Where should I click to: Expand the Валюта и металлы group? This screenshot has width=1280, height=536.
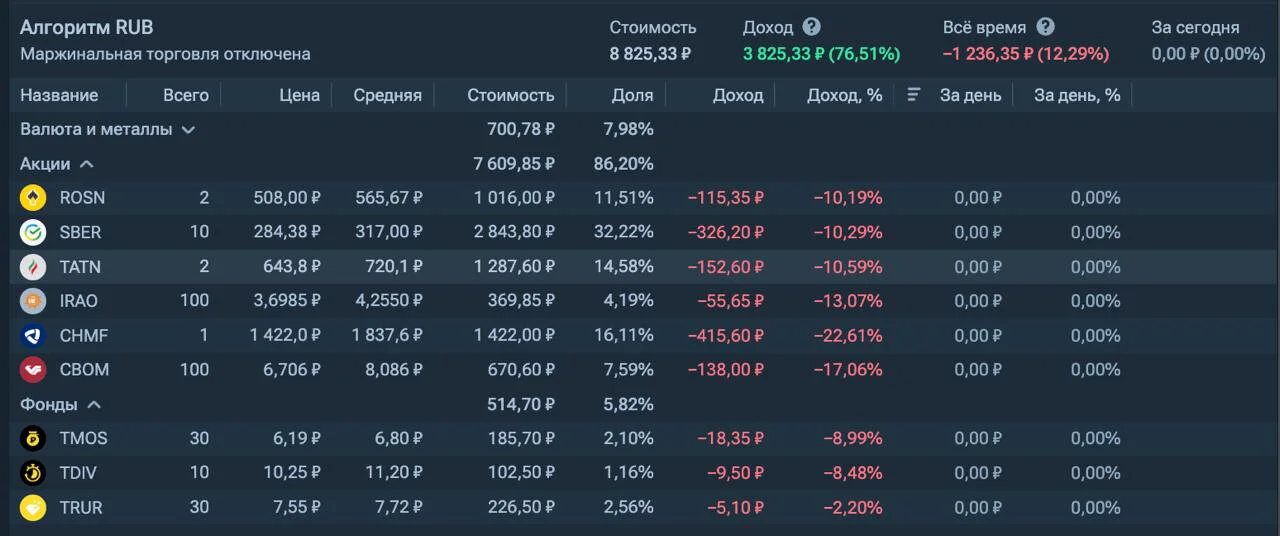(x=188, y=129)
